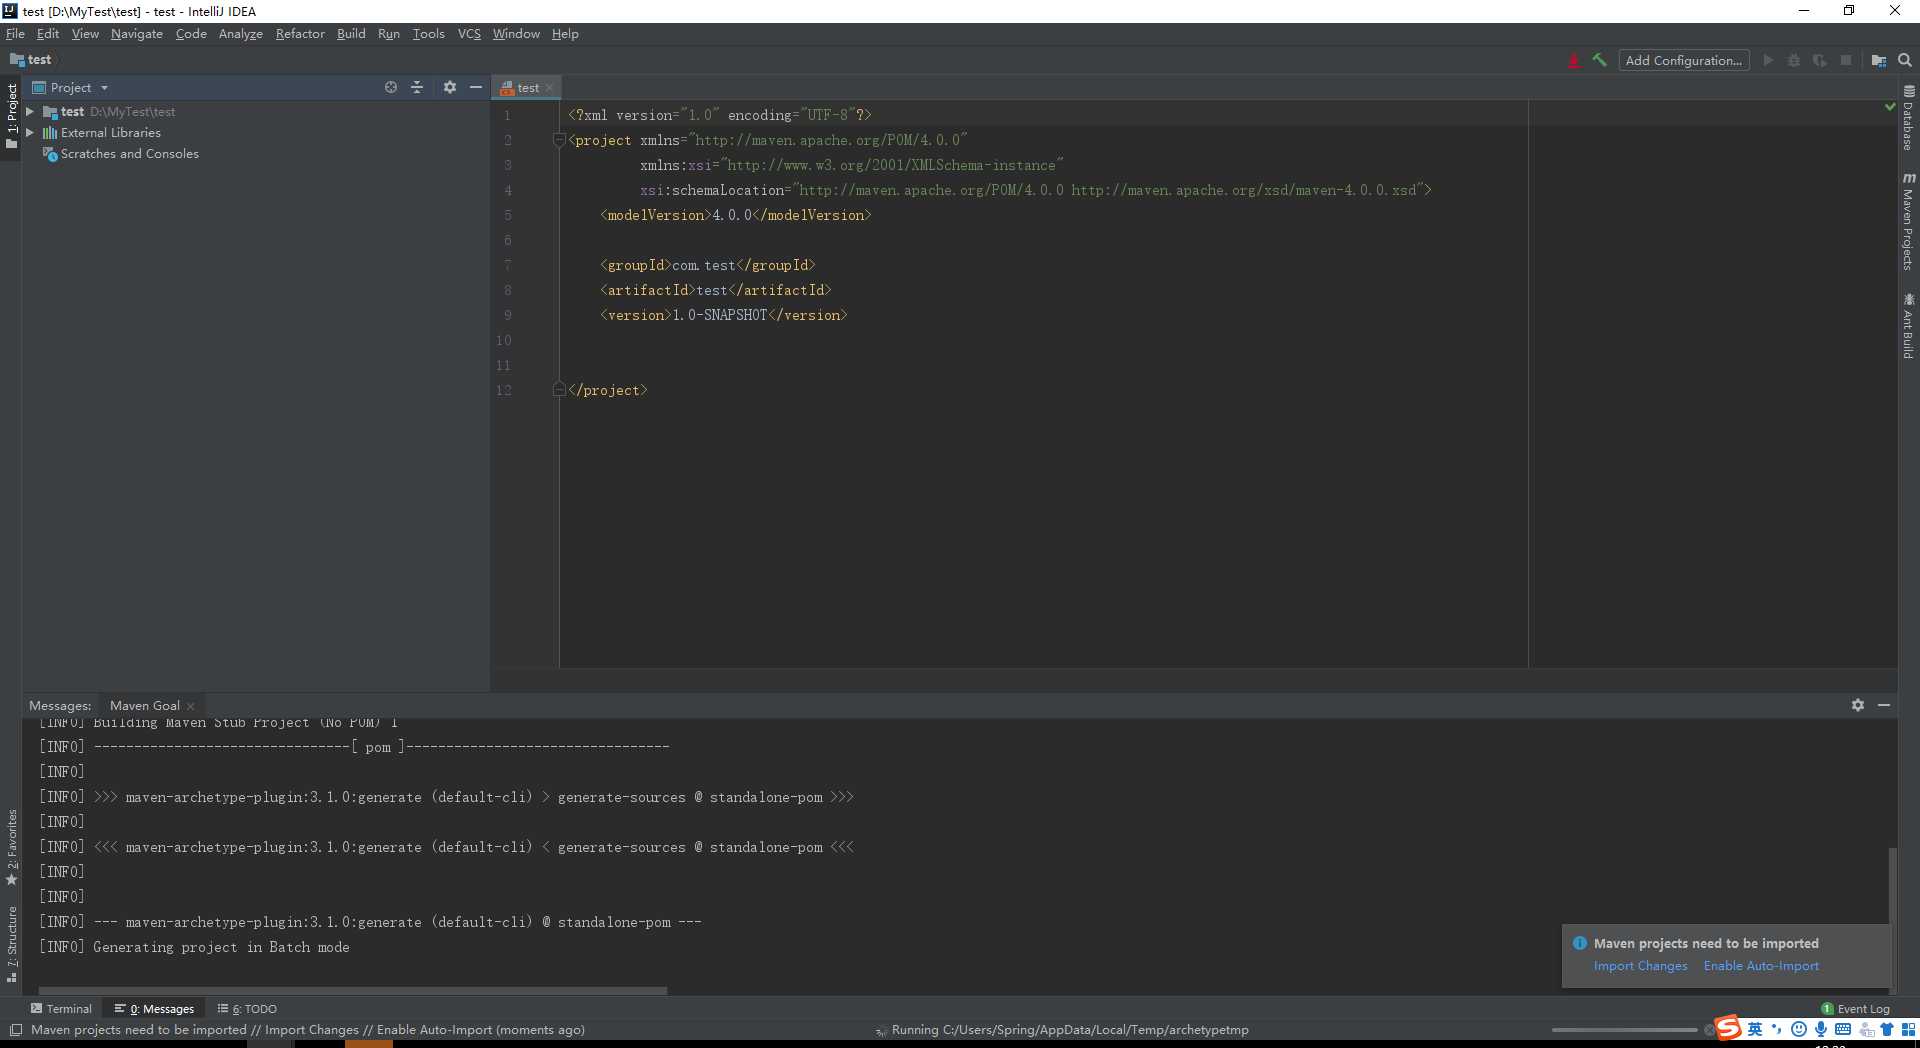Select the Maven Goal messages tab

click(x=145, y=706)
